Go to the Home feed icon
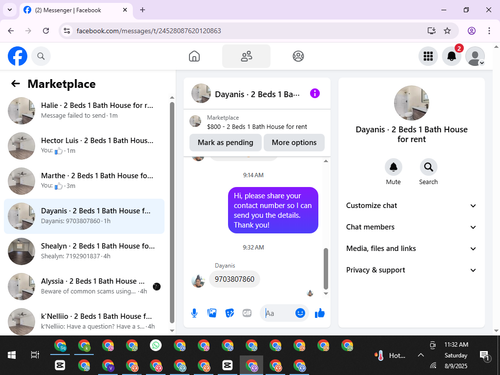Screen dimensions: 500x375 194,56
